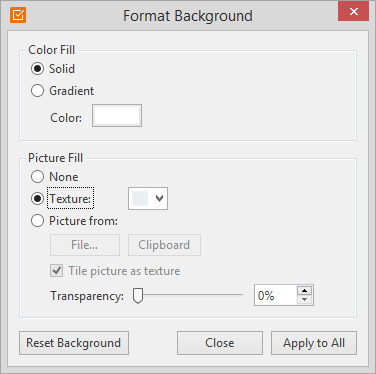Click the Transparency slider track
This screenshot has width=376, height=374.
coord(188,295)
